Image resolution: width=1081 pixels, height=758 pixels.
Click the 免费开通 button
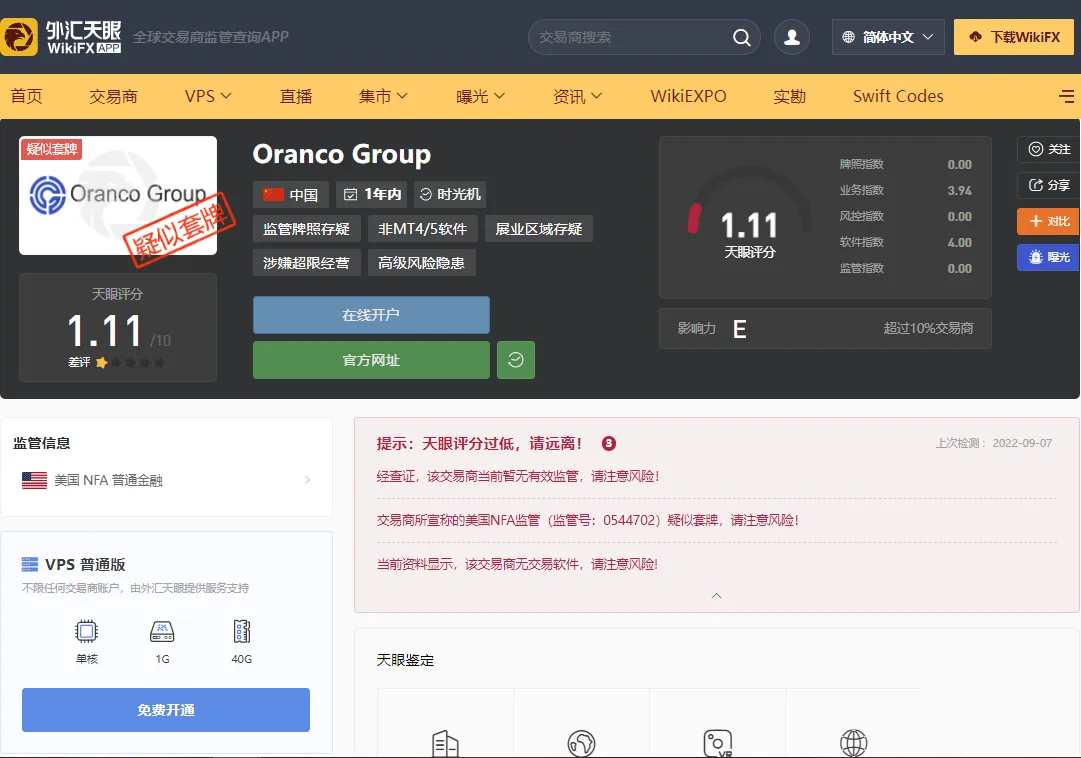tap(165, 710)
